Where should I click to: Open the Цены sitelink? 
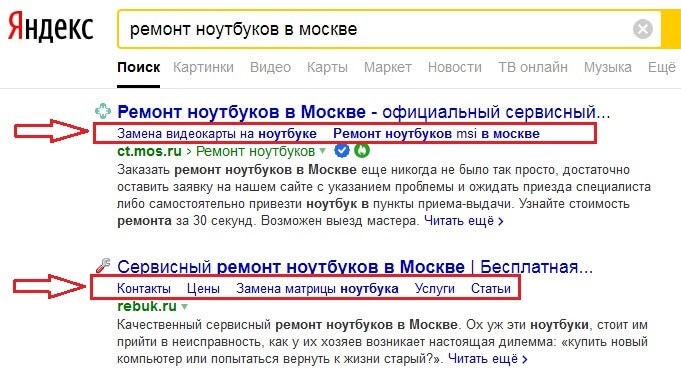203,288
